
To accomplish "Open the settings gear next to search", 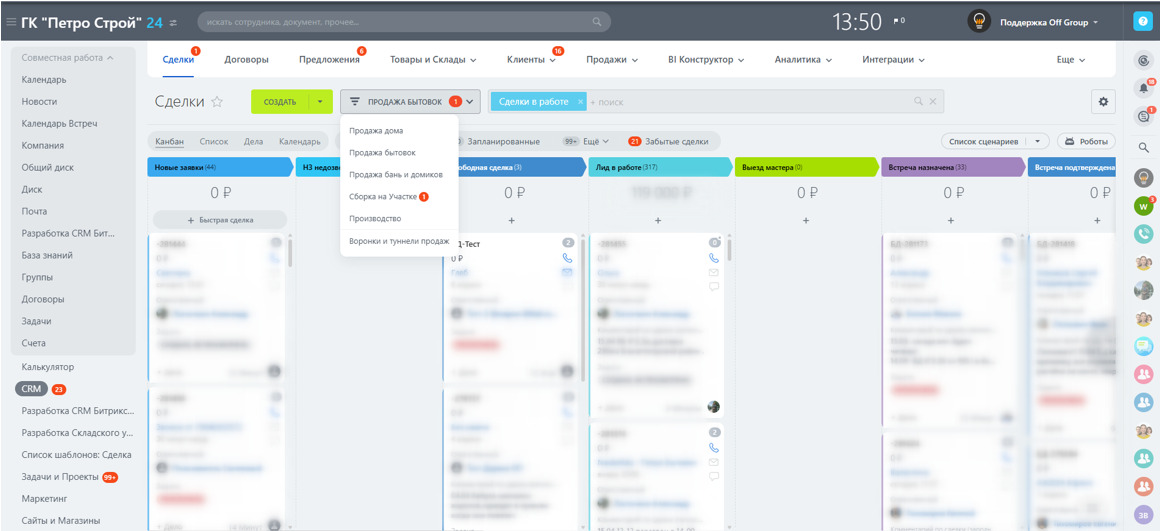I will (x=1103, y=101).
